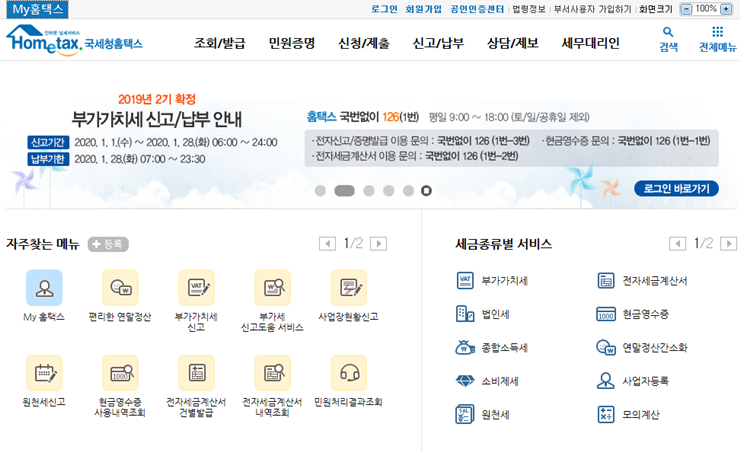Show fourth banner slide dot
The width and height of the screenshot is (740, 452).
click(388, 191)
